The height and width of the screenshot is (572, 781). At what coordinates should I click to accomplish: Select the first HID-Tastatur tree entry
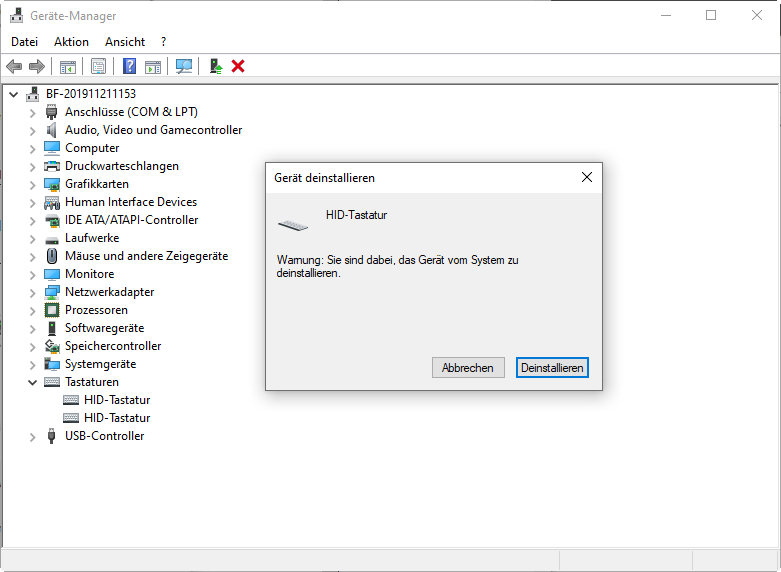(117, 400)
